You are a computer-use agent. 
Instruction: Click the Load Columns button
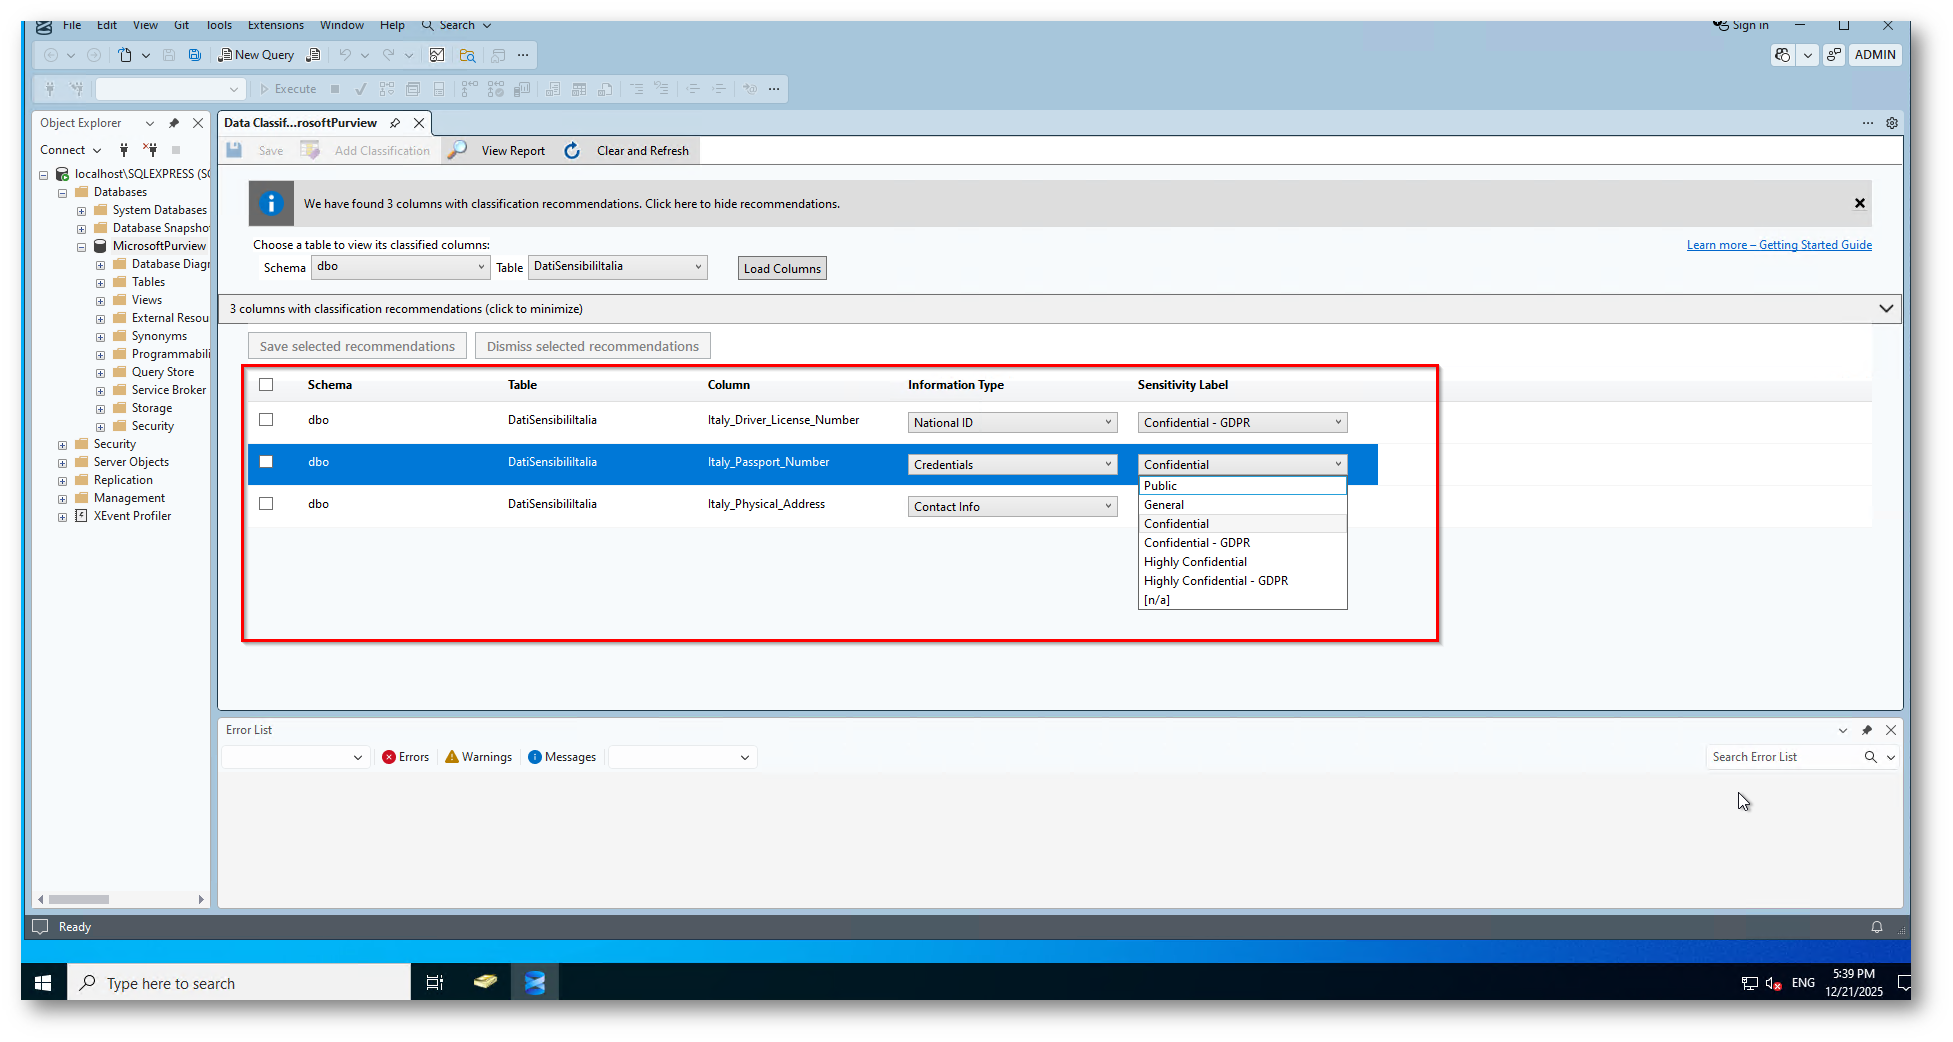click(x=782, y=268)
